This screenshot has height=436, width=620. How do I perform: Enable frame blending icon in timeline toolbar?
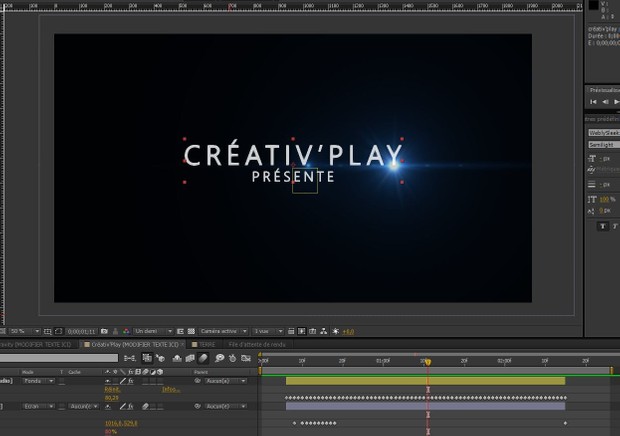[x=190, y=358]
